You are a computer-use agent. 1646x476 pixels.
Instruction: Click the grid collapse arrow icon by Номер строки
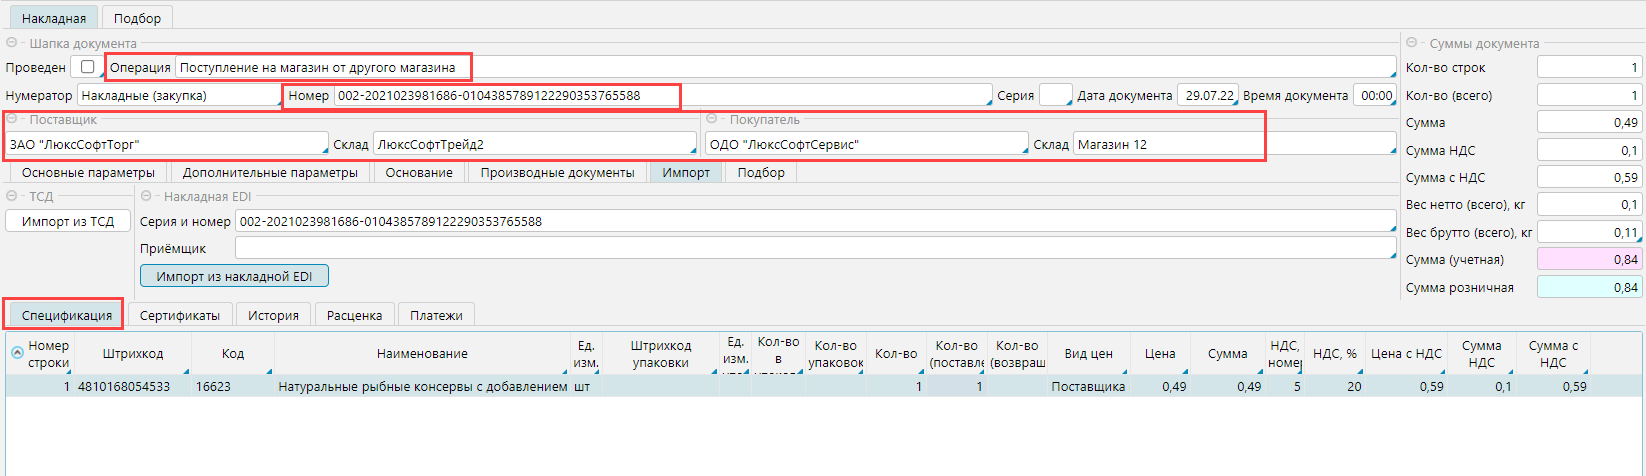click(x=17, y=353)
